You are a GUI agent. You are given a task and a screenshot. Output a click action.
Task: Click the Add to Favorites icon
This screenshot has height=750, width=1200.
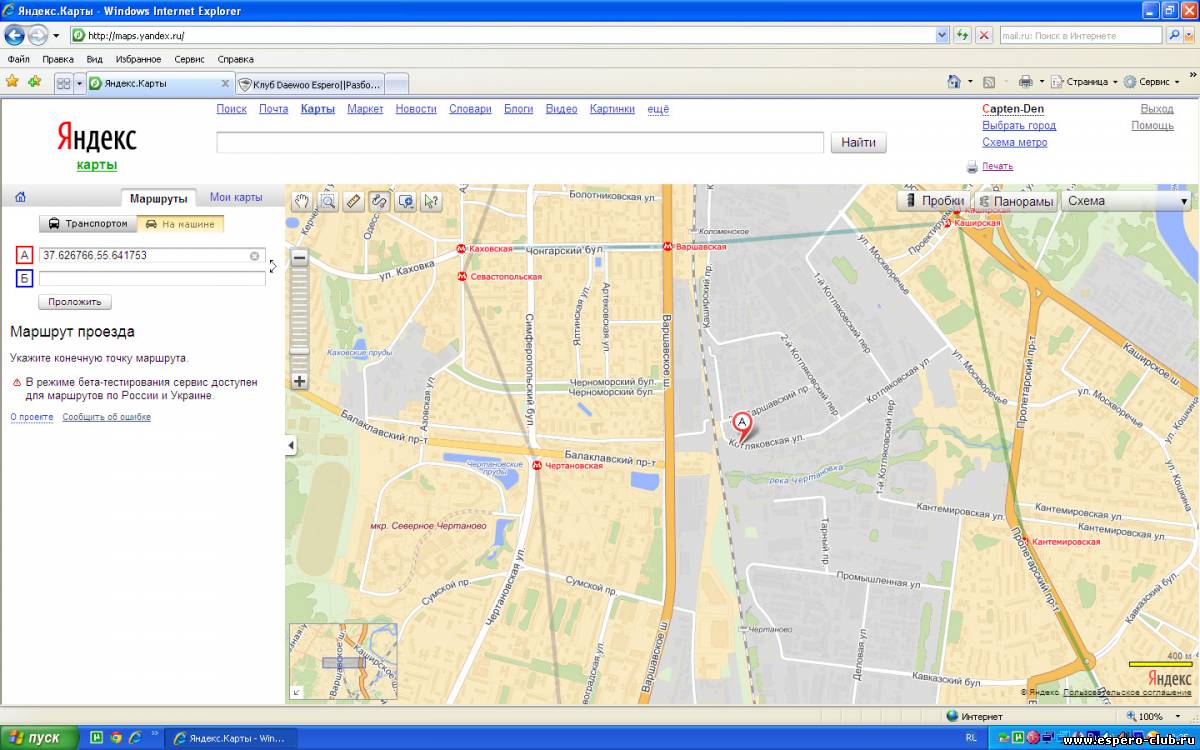pos(35,82)
